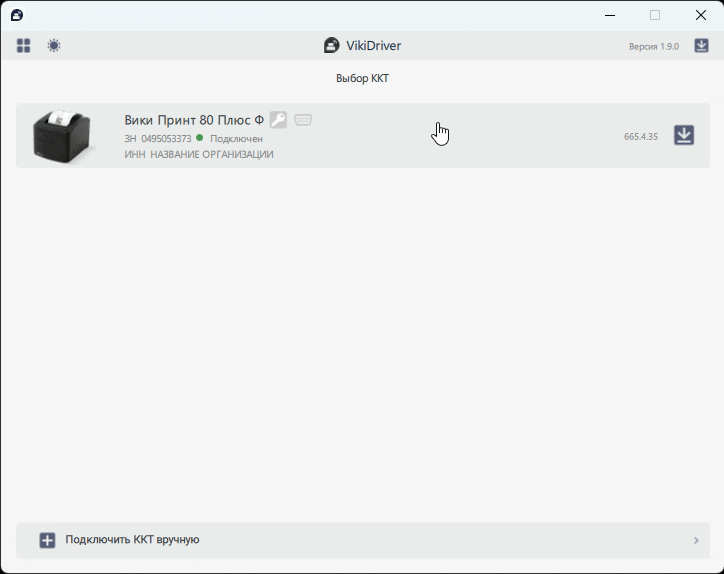Click the printer thumbnail image
Screen dimensions: 724x574
[x=62, y=135]
